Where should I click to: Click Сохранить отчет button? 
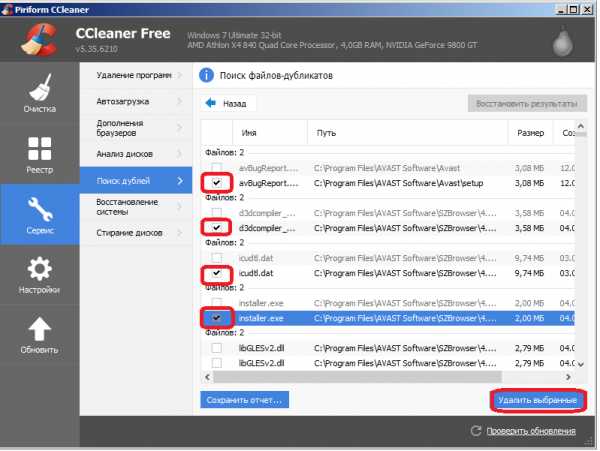click(245, 400)
